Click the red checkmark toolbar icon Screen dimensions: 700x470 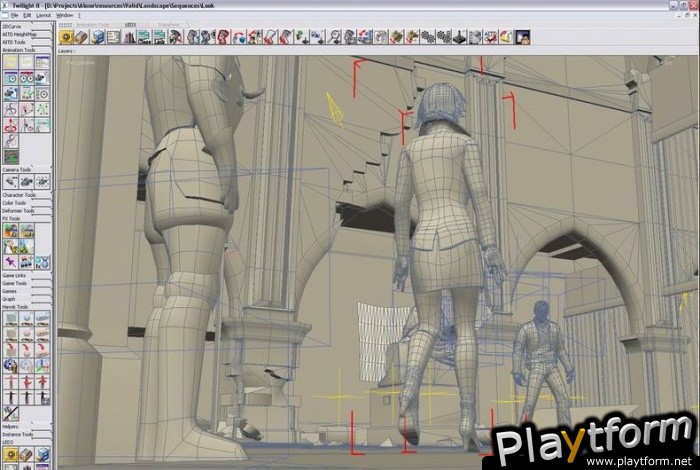click(x=491, y=37)
